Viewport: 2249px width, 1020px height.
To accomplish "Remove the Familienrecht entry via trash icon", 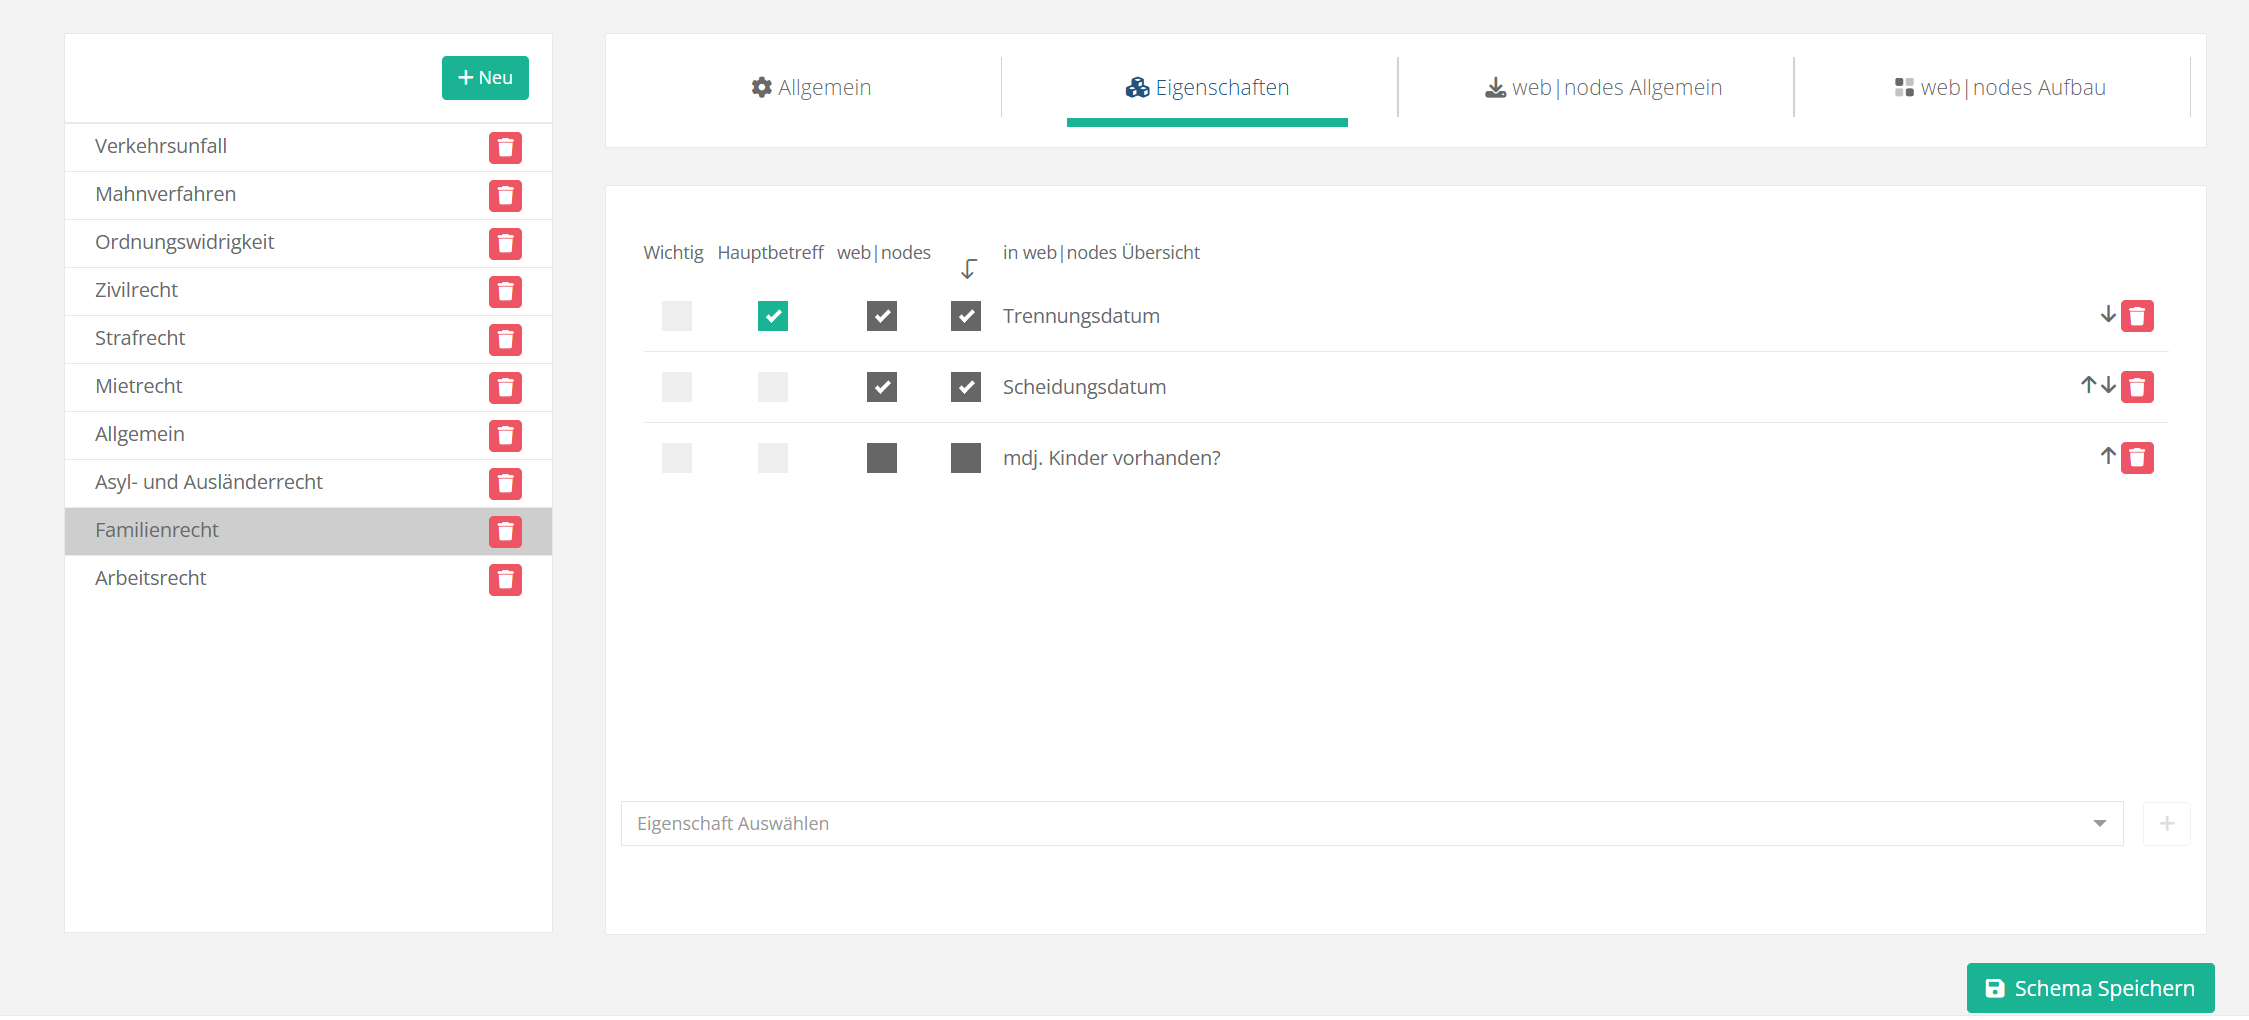I will 505,532.
